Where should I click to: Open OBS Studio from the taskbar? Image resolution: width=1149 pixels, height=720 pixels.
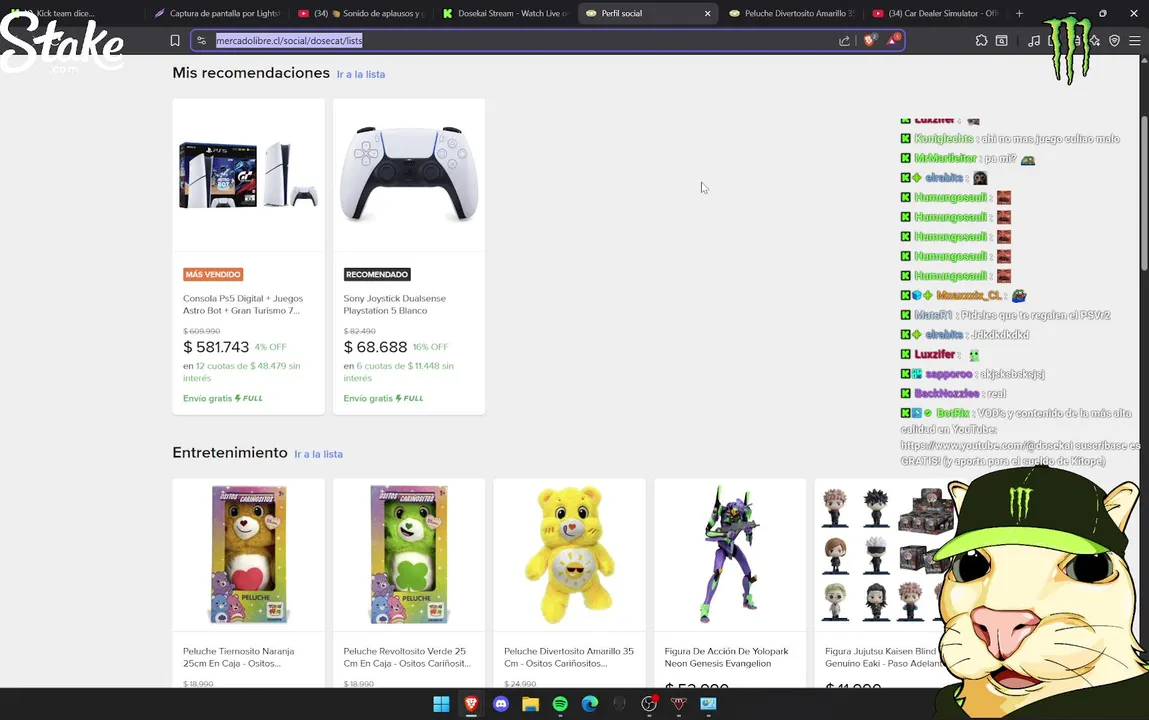[x=649, y=704]
